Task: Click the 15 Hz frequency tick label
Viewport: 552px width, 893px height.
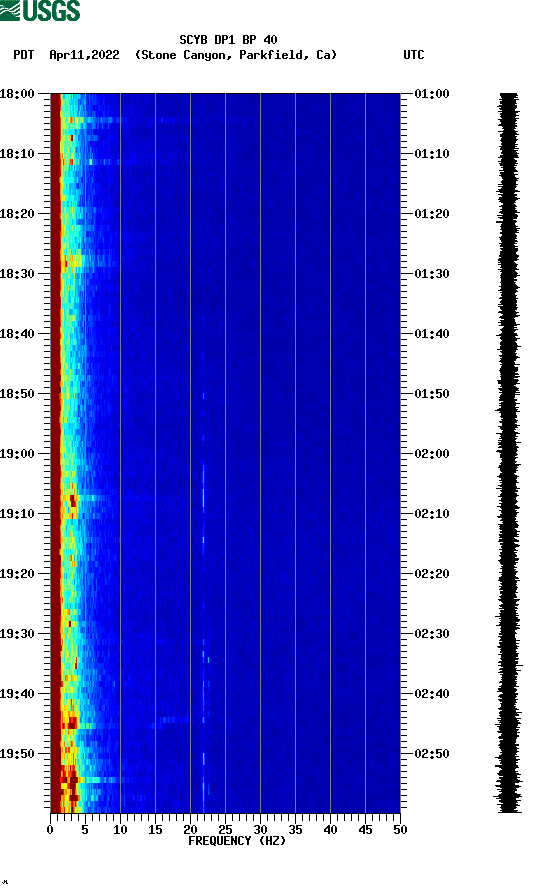Action: pyautogui.click(x=155, y=830)
